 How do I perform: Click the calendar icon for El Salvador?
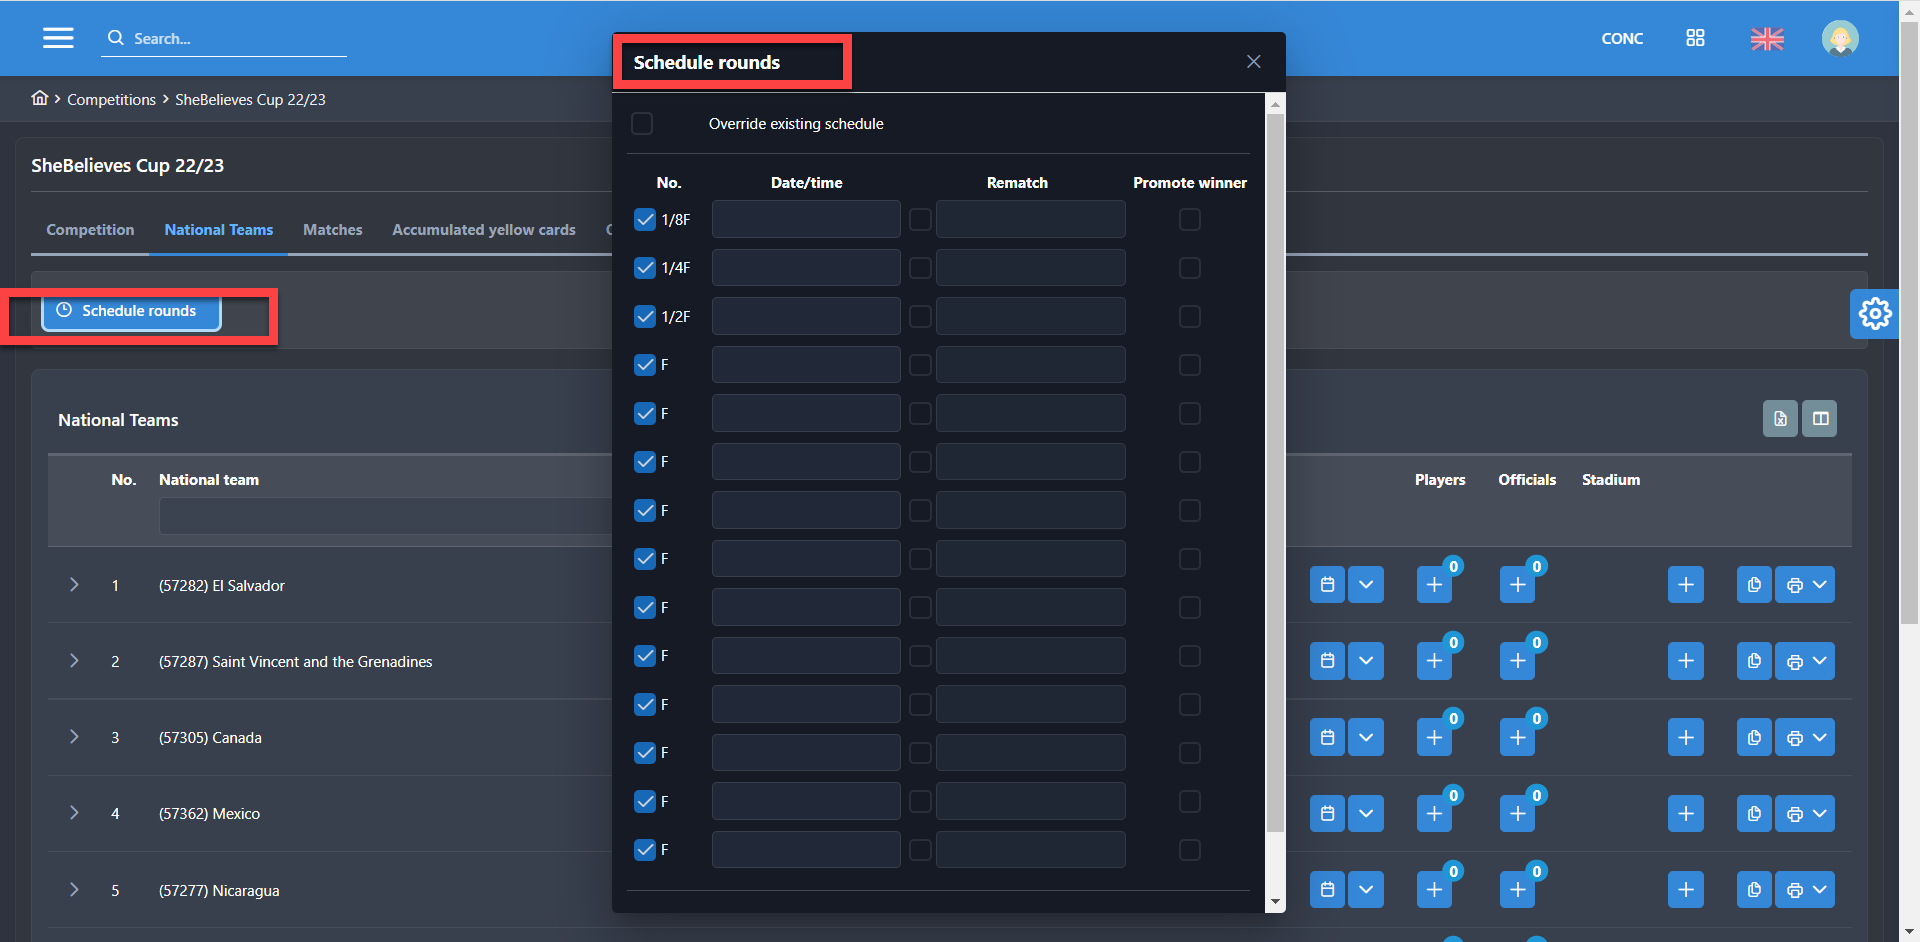pos(1327,585)
